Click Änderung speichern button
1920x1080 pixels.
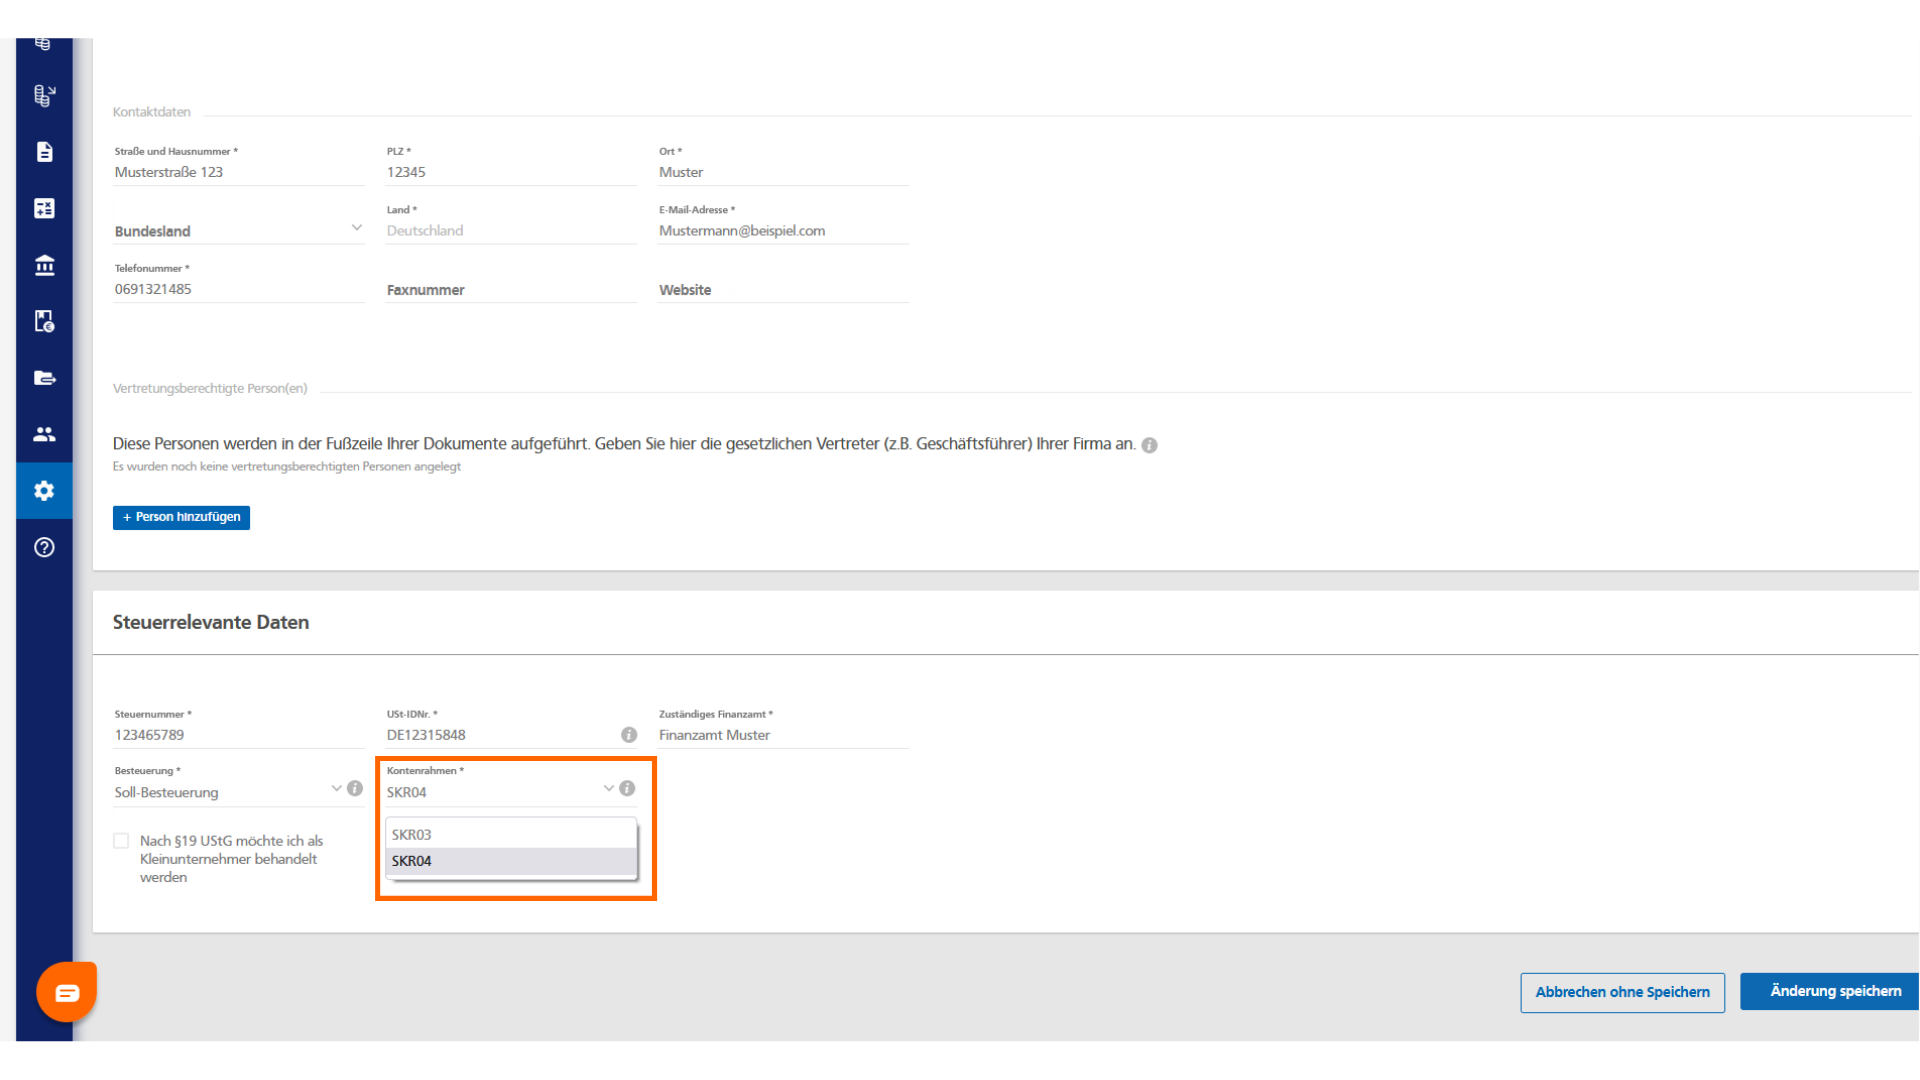click(x=1830, y=991)
